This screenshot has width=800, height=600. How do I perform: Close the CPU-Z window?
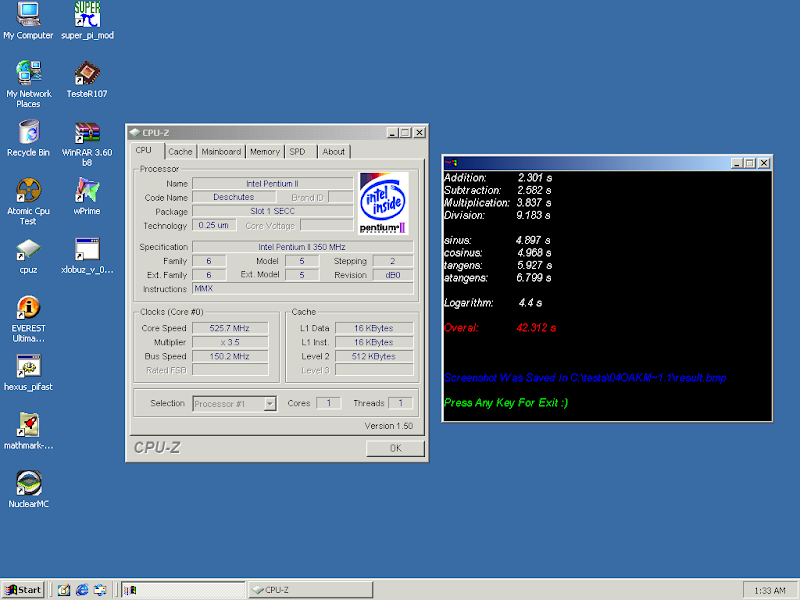click(419, 133)
